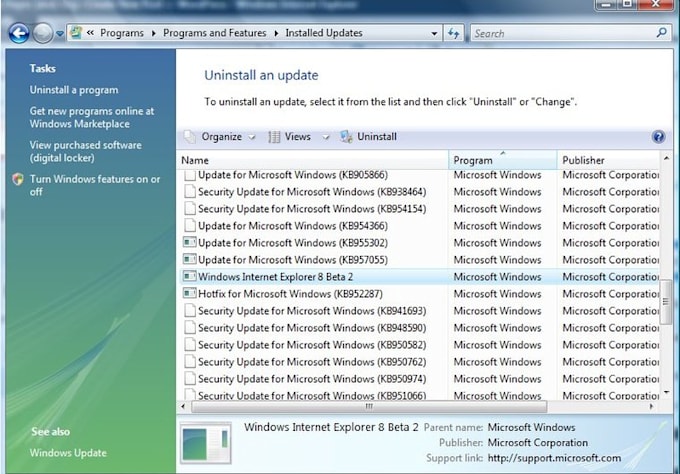Image resolution: width=680 pixels, height=474 pixels.
Task: Open View purchased software (digital locker)
Action: 85,151
